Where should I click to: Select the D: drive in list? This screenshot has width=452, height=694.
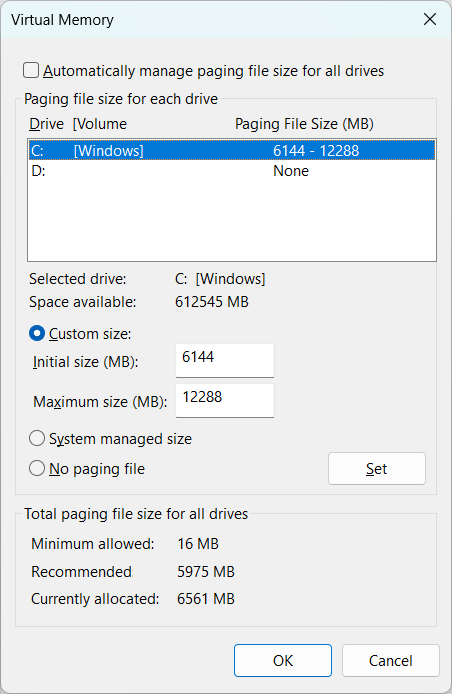232,171
